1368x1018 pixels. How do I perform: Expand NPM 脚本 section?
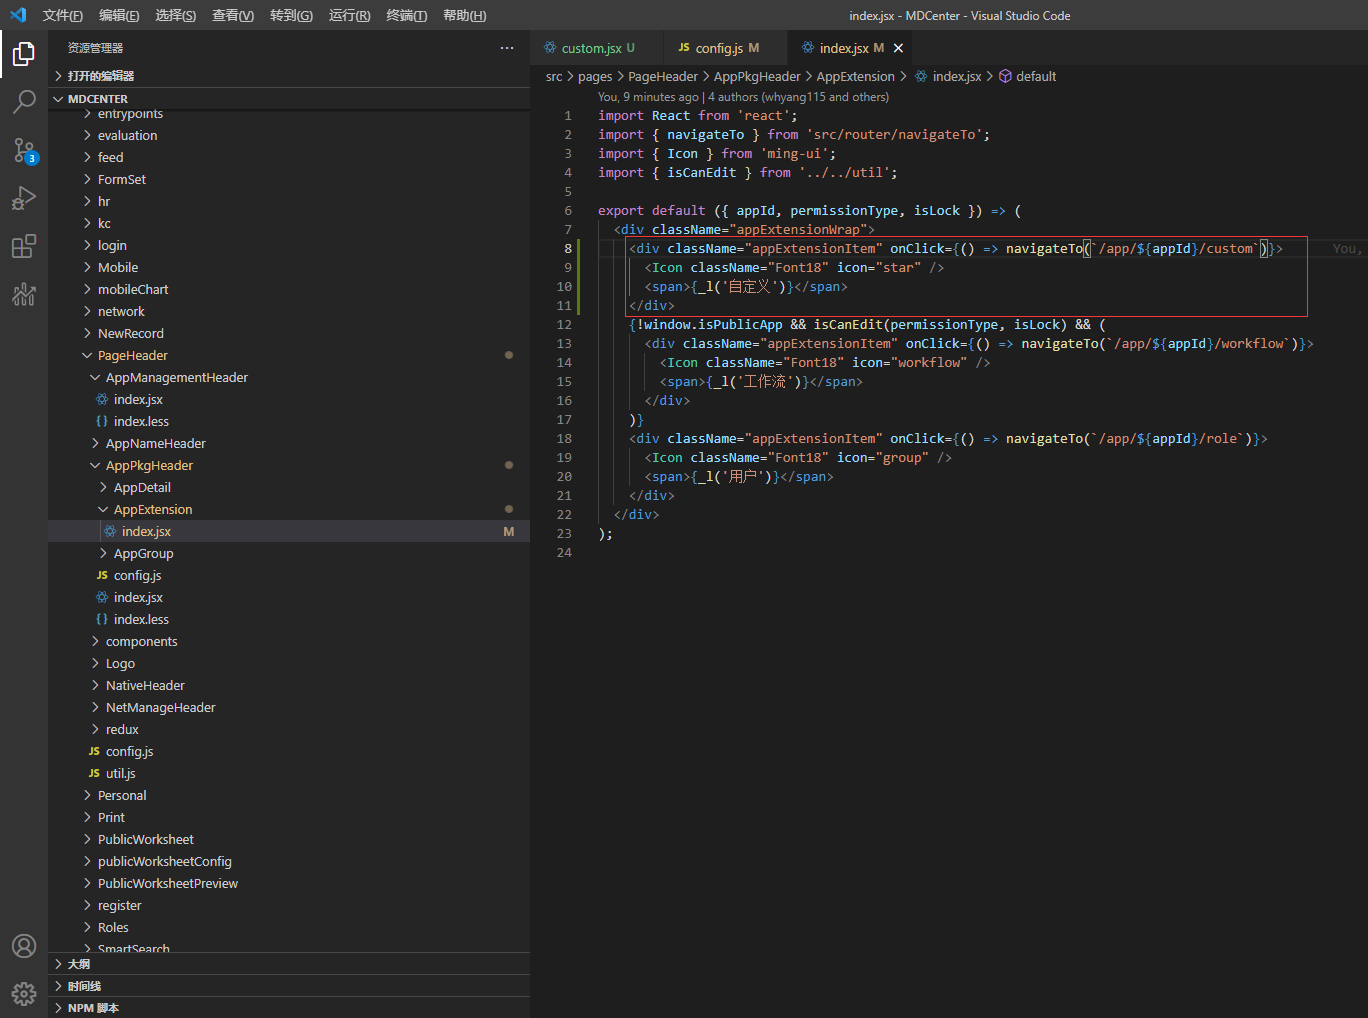(289, 1008)
